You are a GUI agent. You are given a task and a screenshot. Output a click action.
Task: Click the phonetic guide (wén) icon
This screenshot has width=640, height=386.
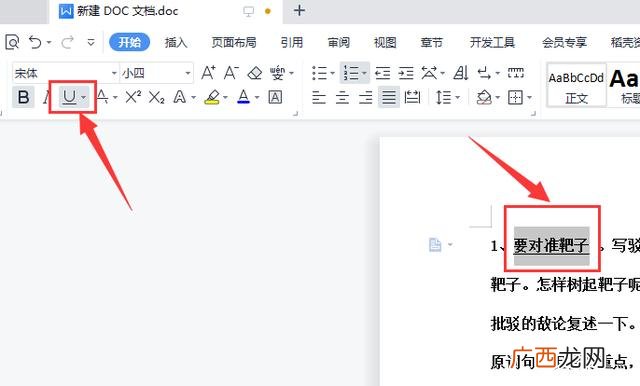[278, 73]
